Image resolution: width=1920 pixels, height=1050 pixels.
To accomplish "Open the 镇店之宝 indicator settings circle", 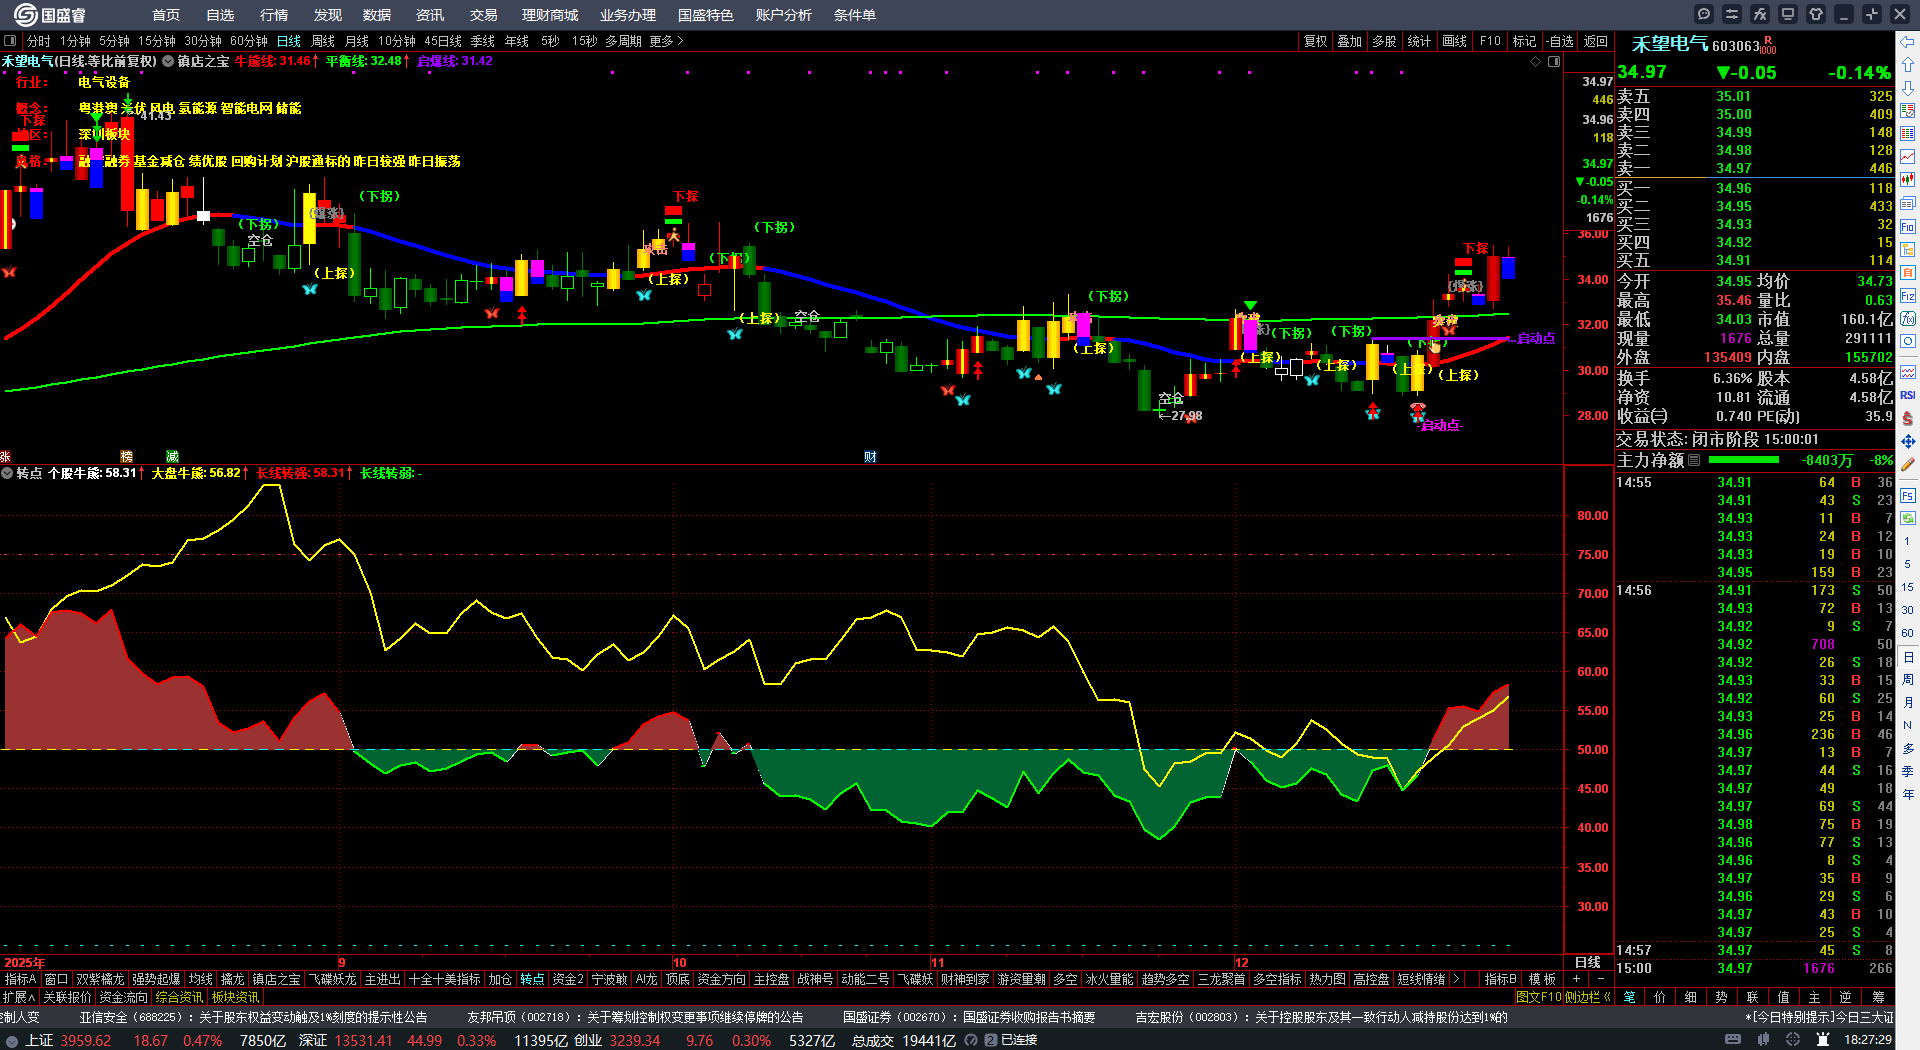I will point(168,61).
